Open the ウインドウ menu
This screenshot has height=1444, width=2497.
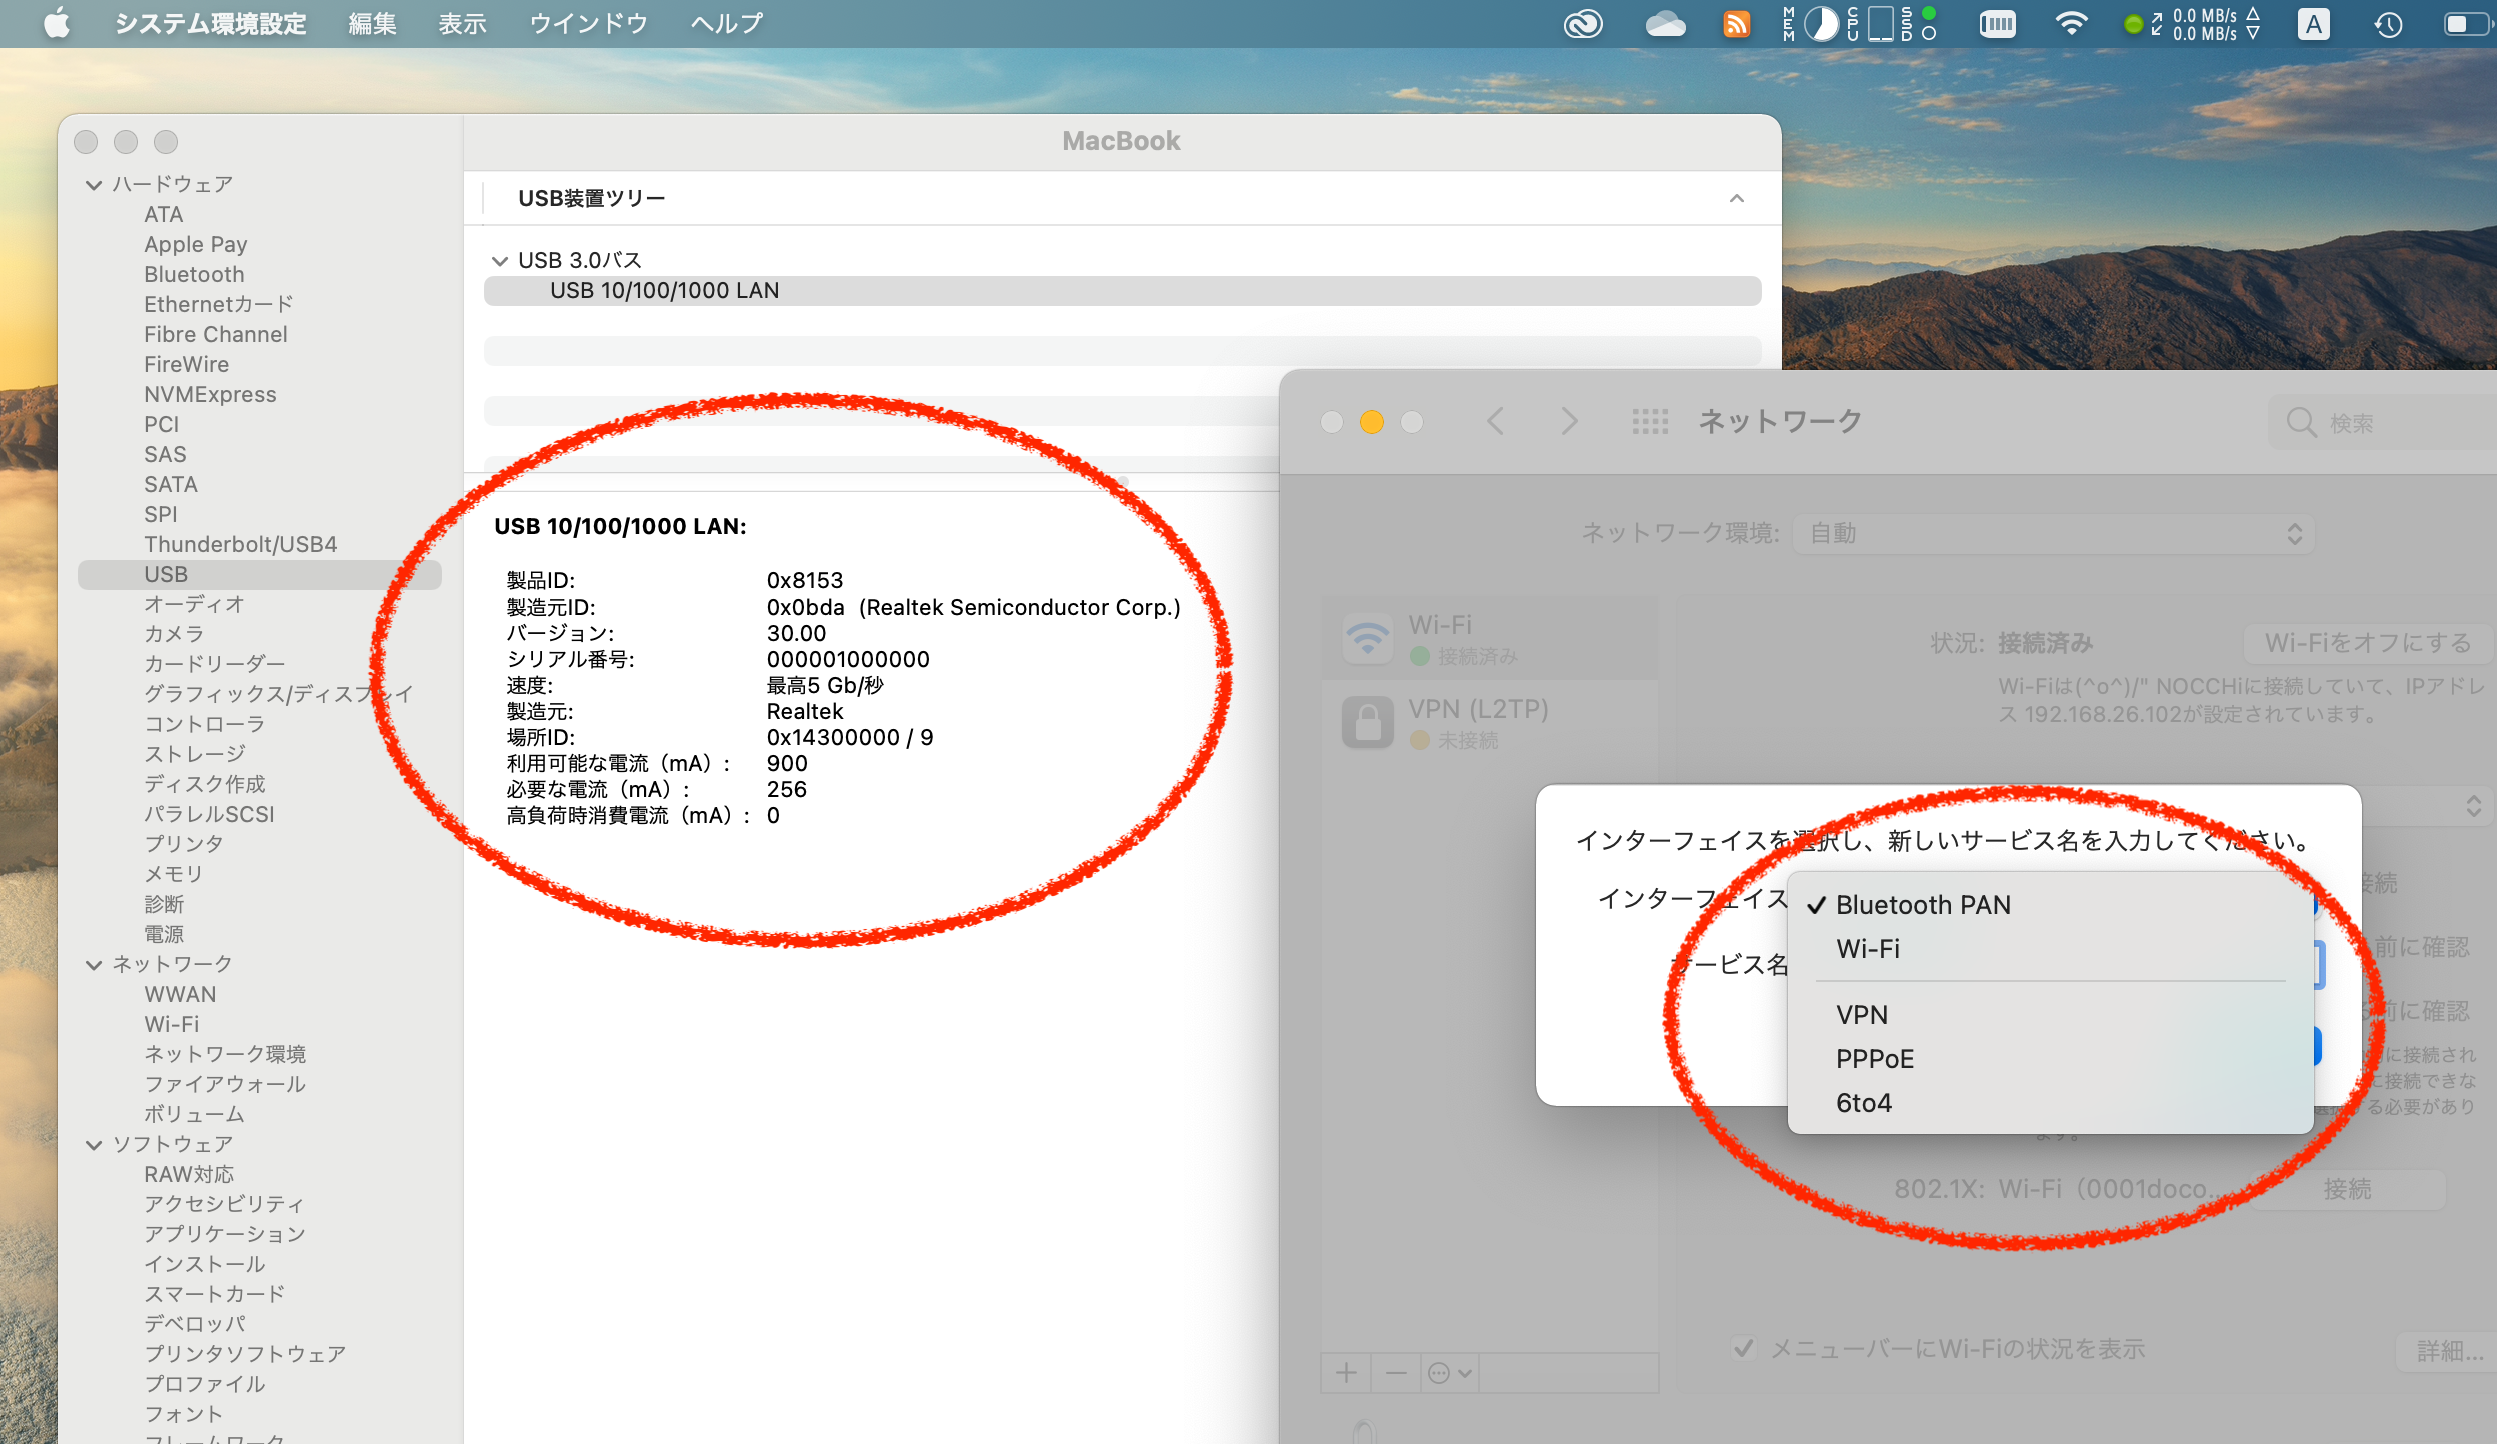tap(588, 24)
